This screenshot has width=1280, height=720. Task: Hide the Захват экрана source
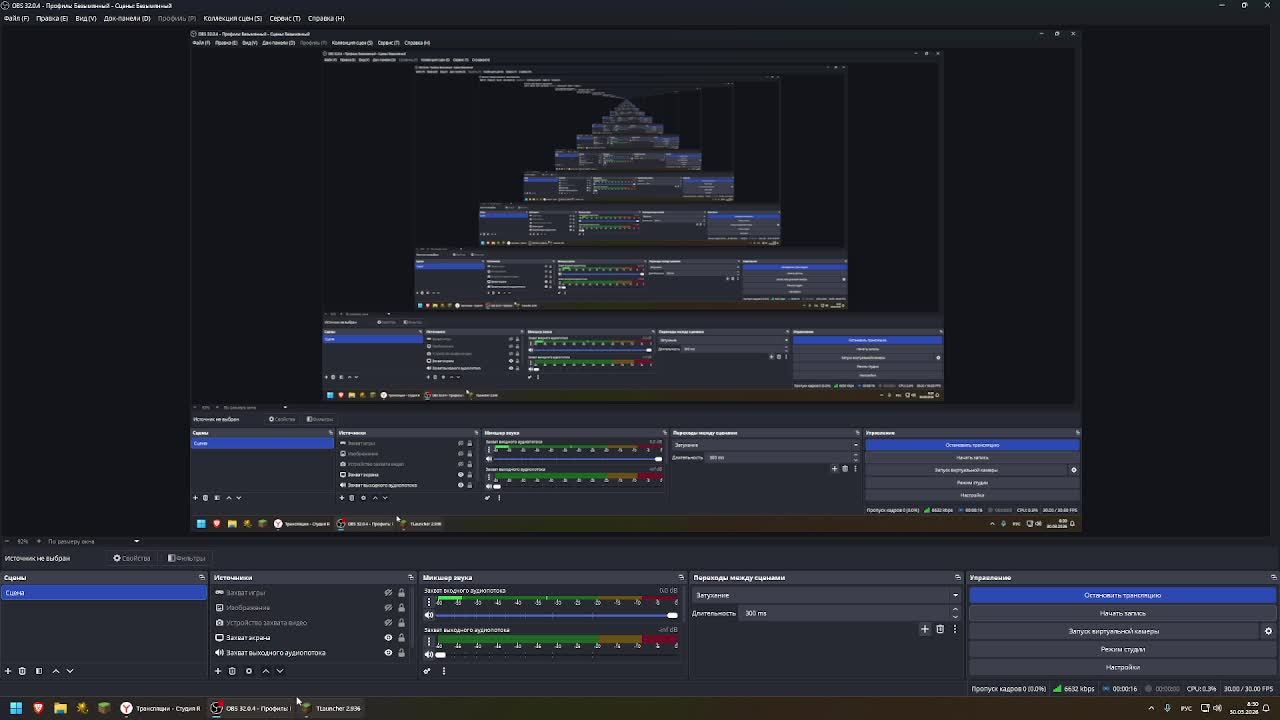[x=389, y=638]
